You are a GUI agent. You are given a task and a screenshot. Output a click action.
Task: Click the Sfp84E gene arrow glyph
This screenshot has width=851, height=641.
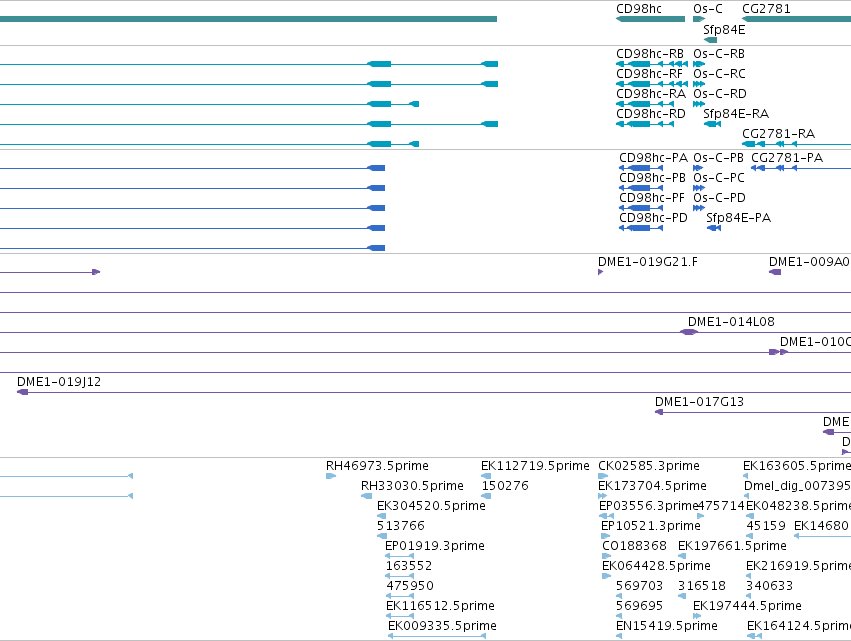coord(710,40)
